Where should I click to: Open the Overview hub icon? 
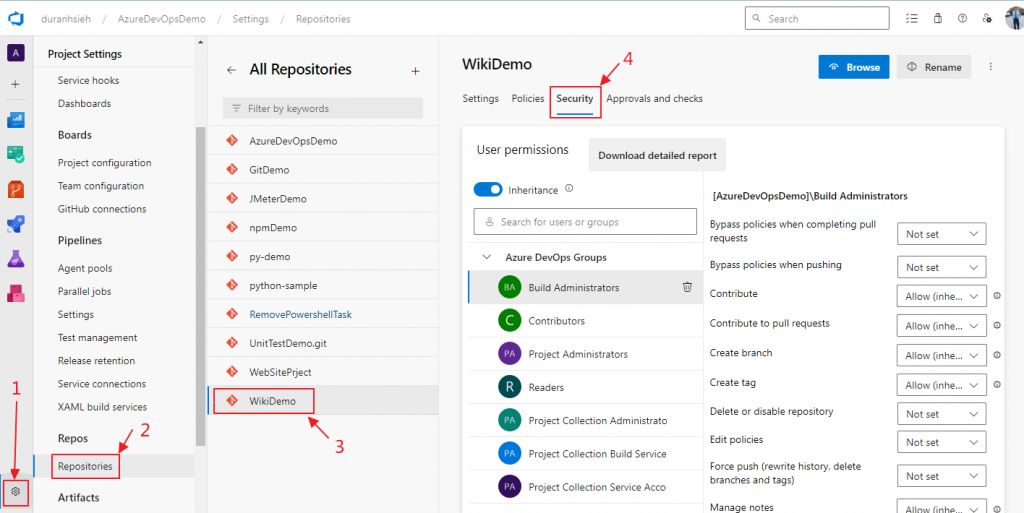point(16,120)
